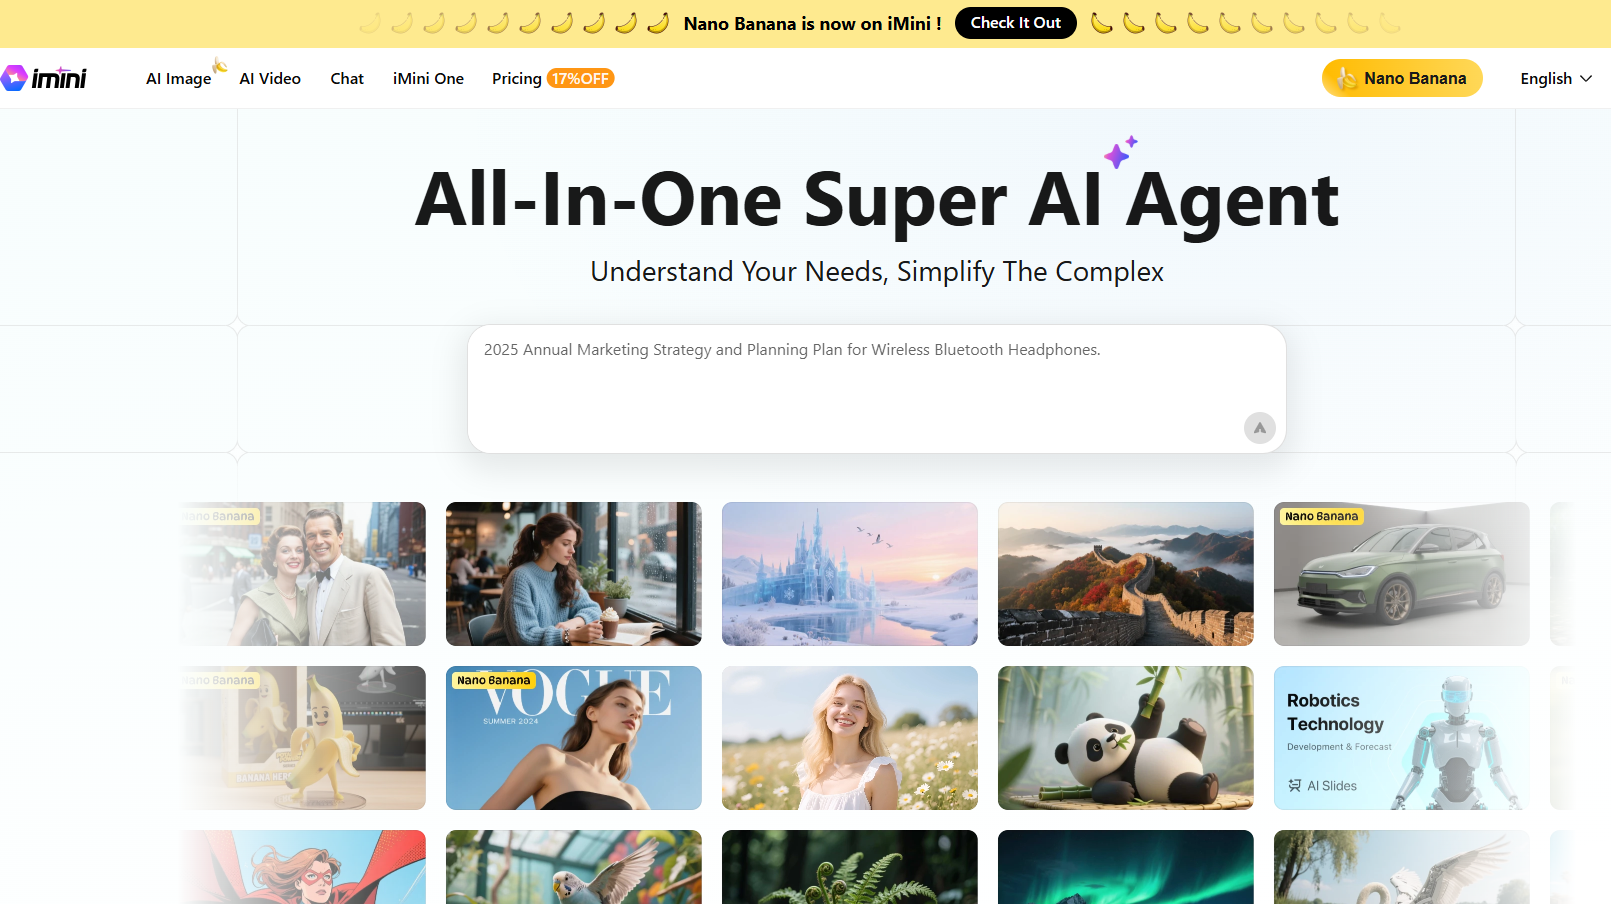
Task: Click the banana icon on Nano Banana button
Action: click(1347, 78)
